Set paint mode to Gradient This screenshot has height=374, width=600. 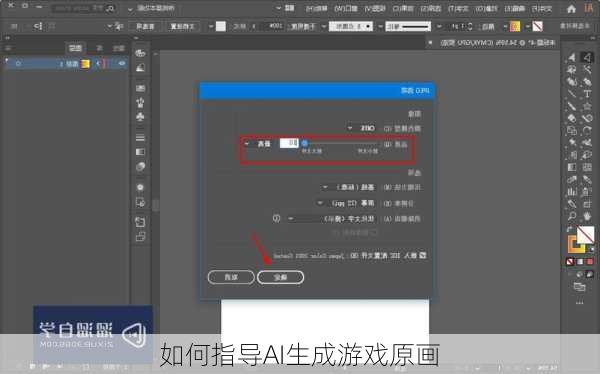click(580, 262)
